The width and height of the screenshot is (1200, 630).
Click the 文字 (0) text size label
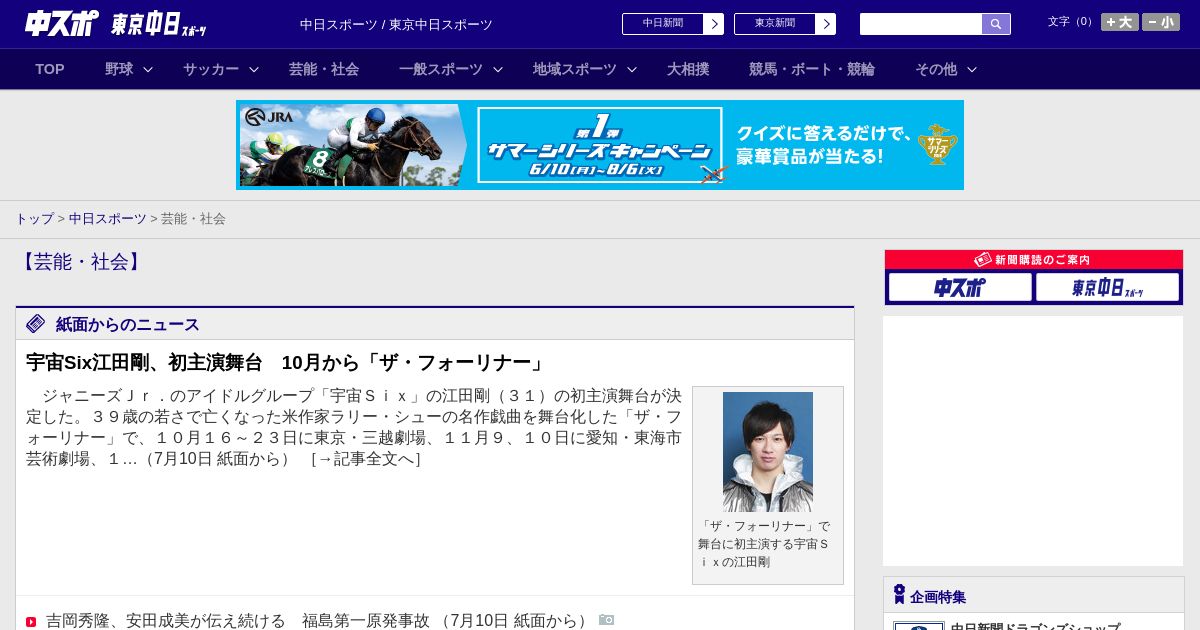[x=1072, y=22]
